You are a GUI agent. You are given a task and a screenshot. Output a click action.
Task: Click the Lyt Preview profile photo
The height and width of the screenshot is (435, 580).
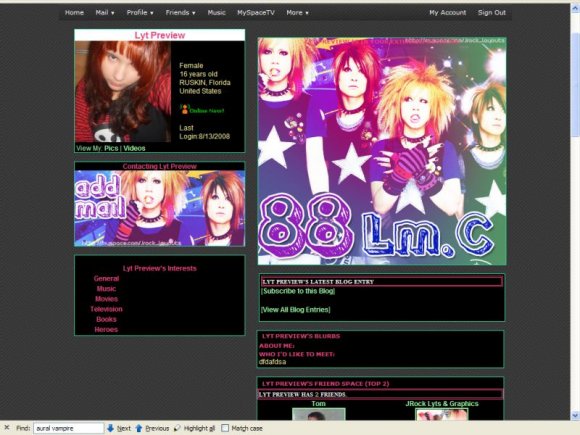point(123,92)
